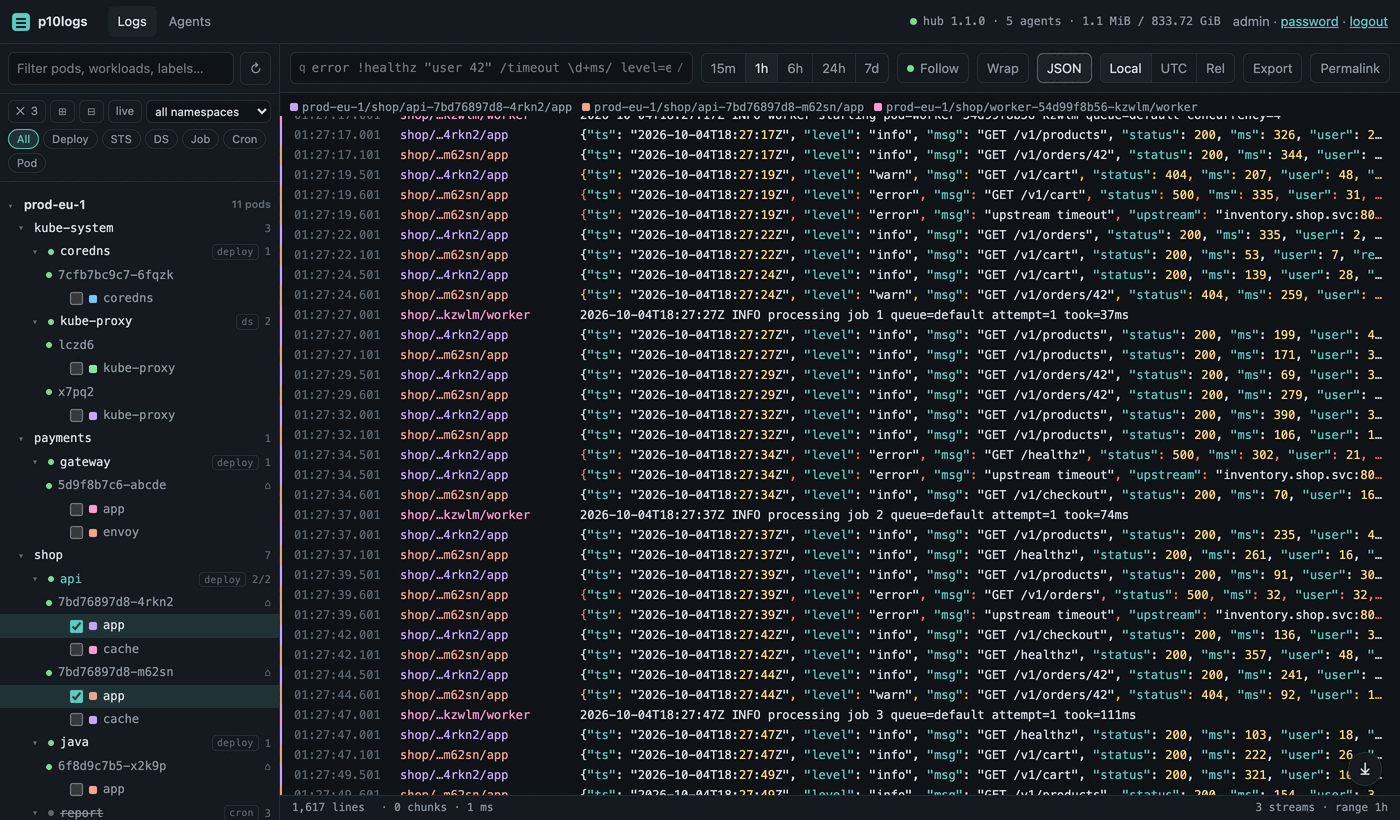Uncheck app container under 7bd76897d8-4rkn2
The height and width of the screenshot is (820, 1400).
pyautogui.click(x=76, y=626)
